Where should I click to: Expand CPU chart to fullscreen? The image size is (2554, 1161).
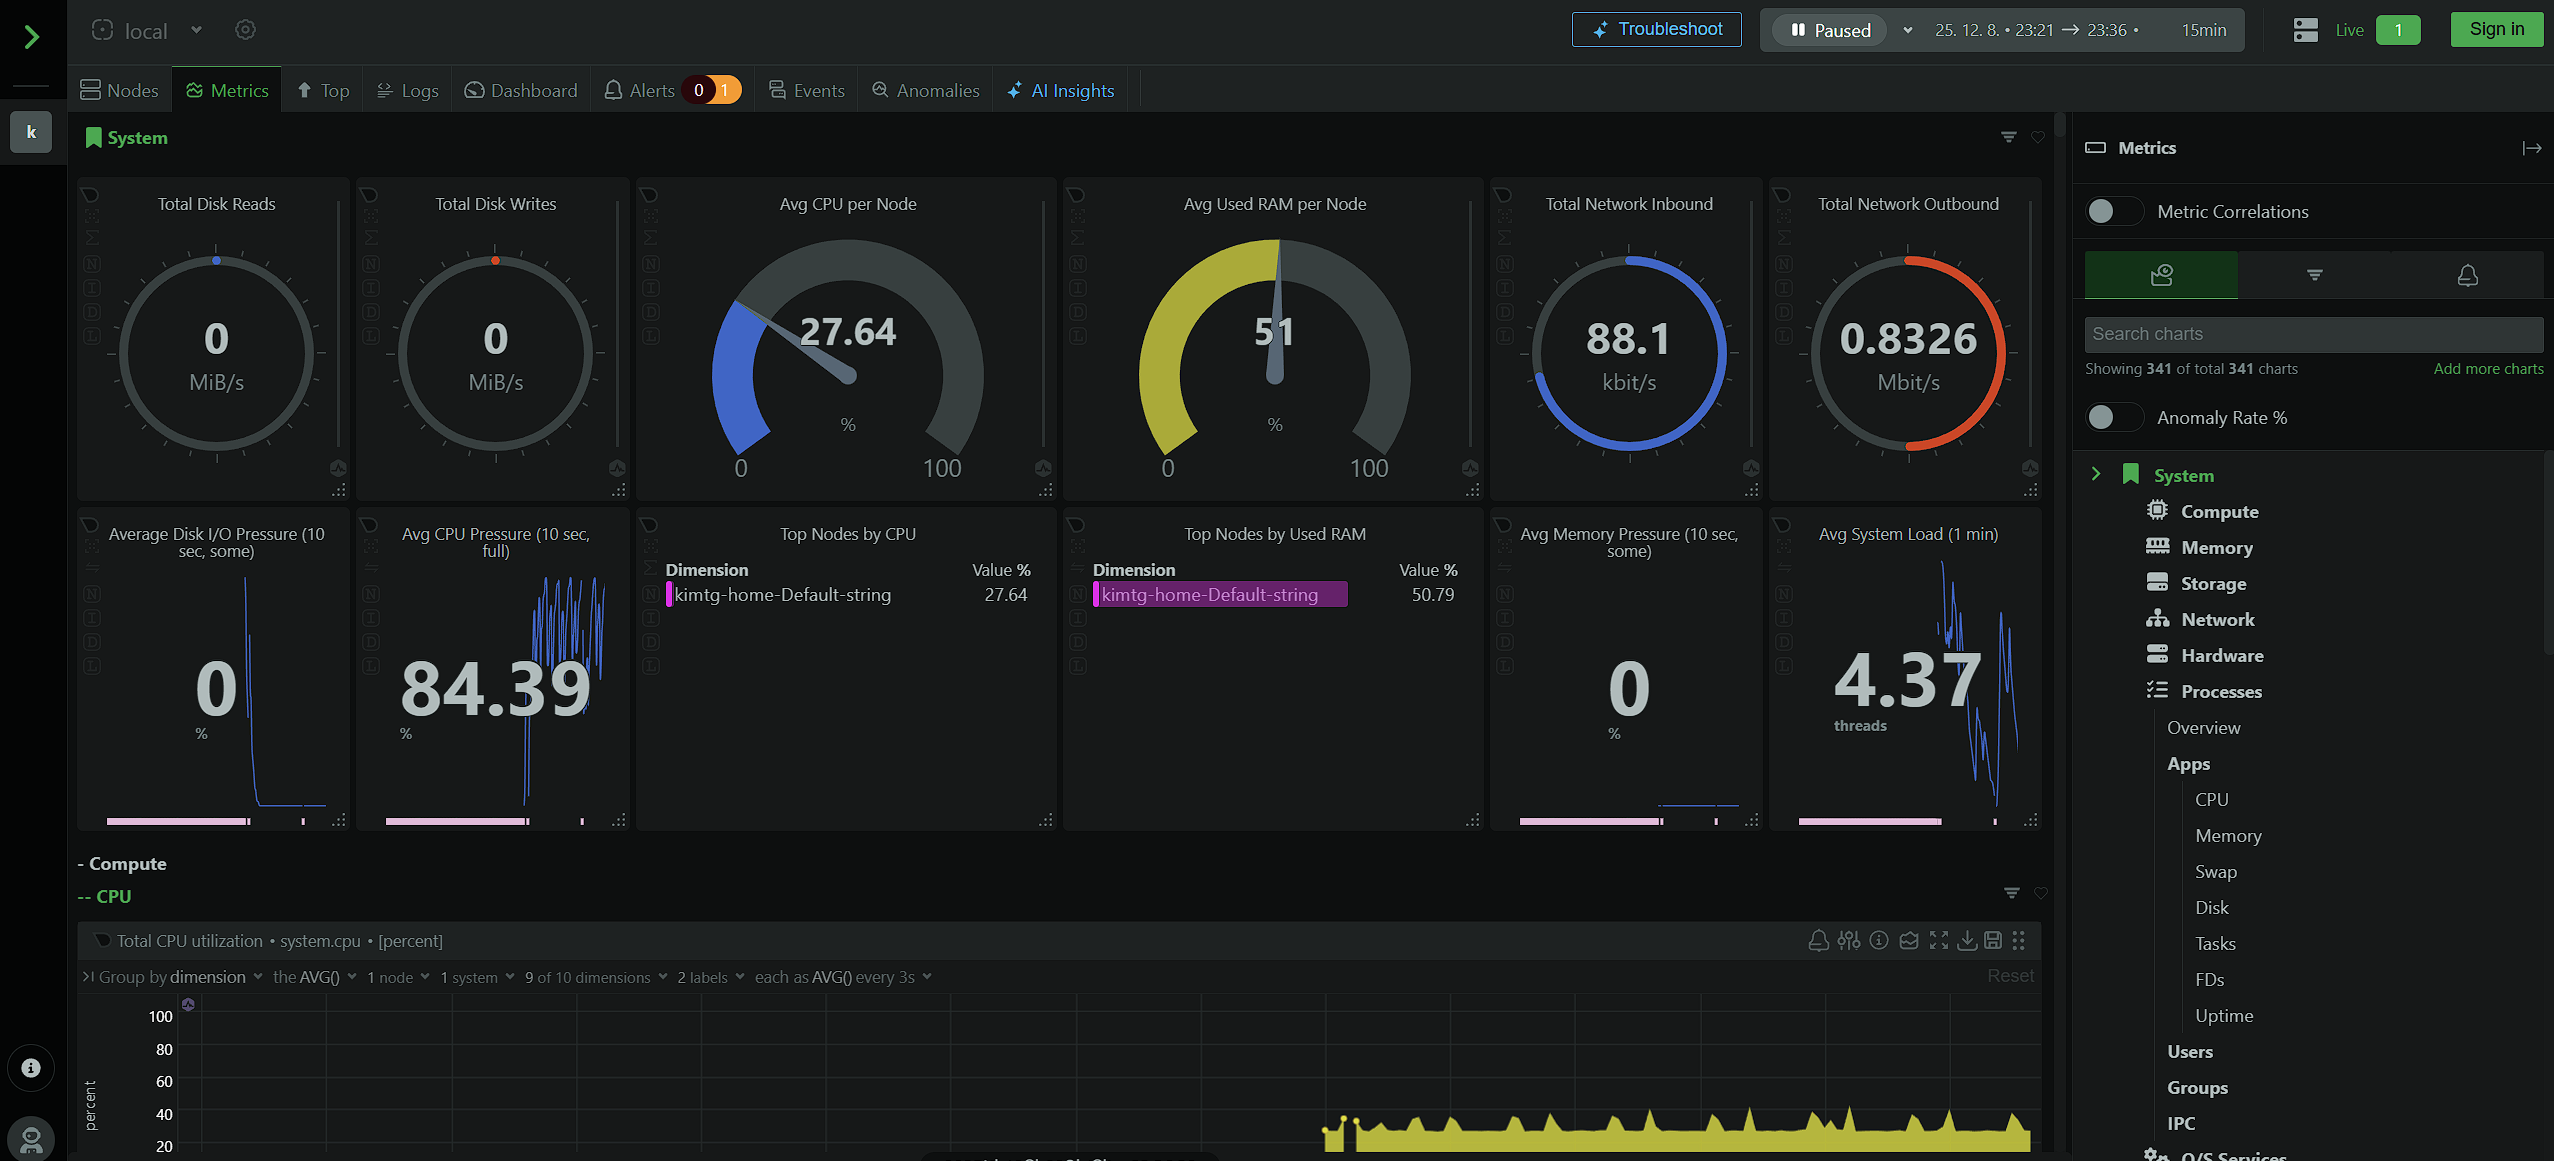tap(1938, 940)
